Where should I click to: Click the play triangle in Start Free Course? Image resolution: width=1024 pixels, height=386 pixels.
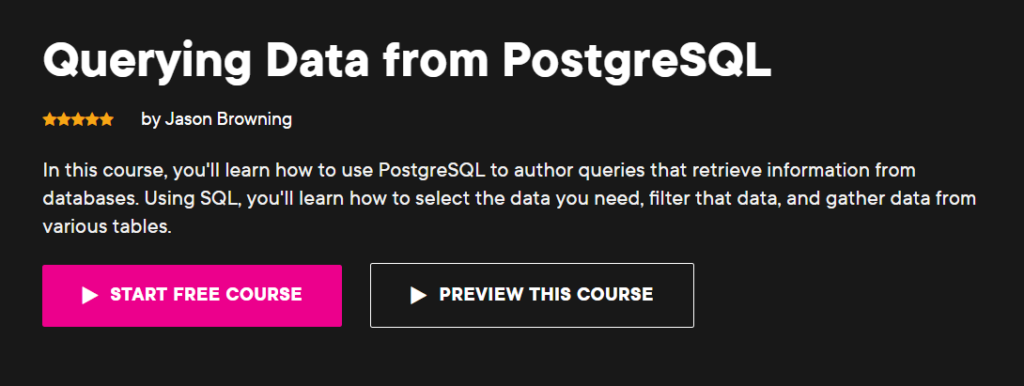pos(89,295)
